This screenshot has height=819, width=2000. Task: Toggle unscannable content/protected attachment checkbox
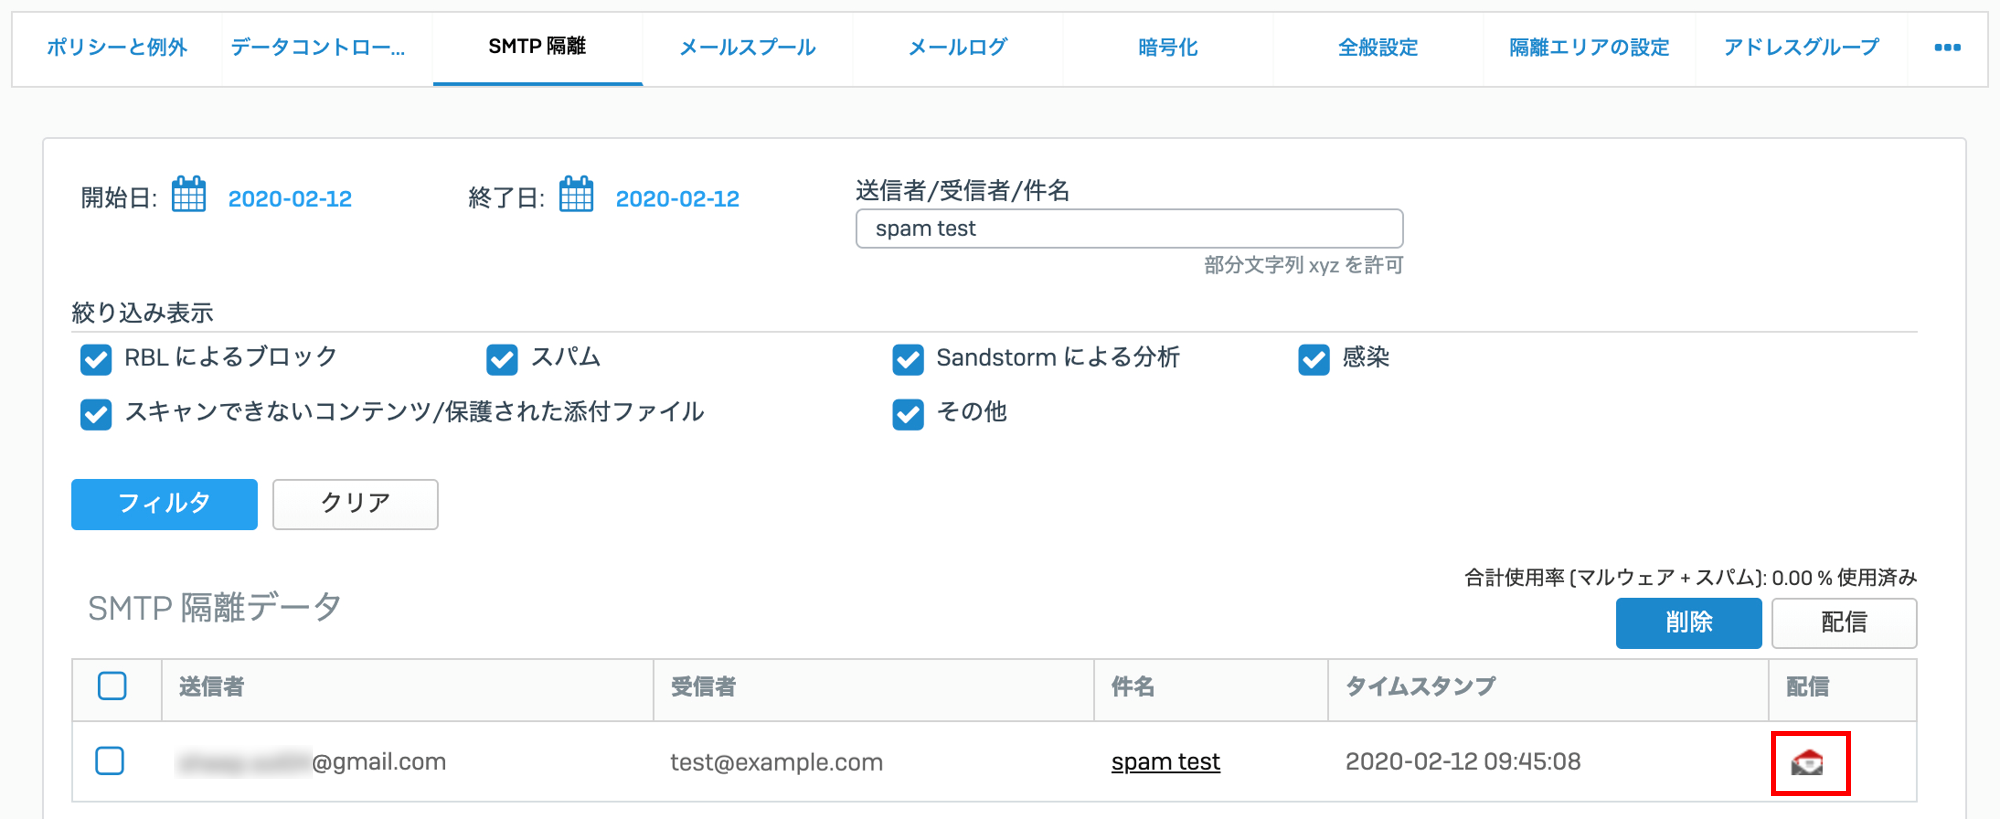click(x=96, y=413)
